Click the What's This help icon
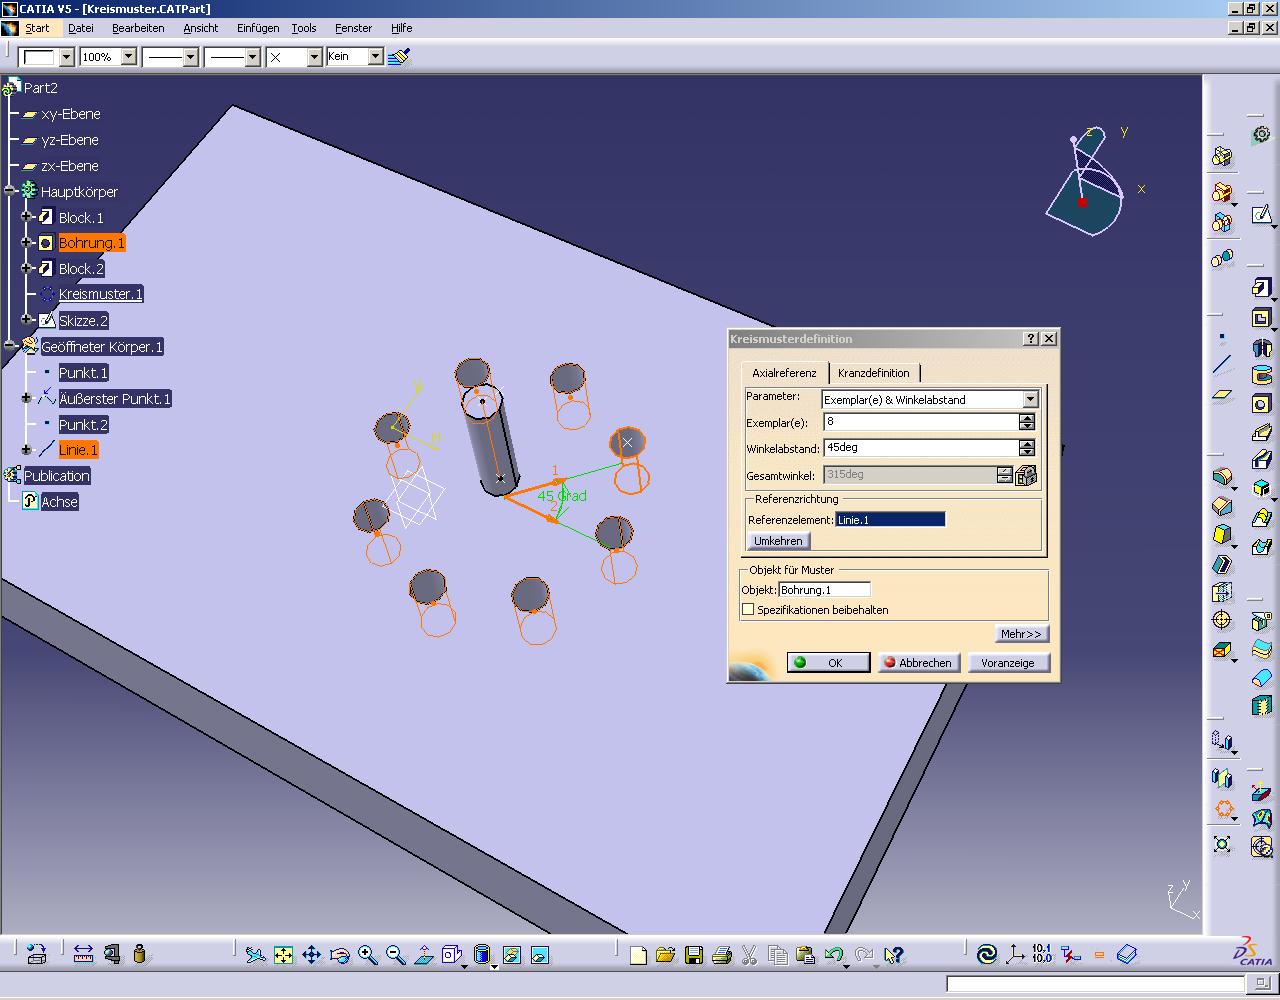The width and height of the screenshot is (1280, 1000). [894, 955]
